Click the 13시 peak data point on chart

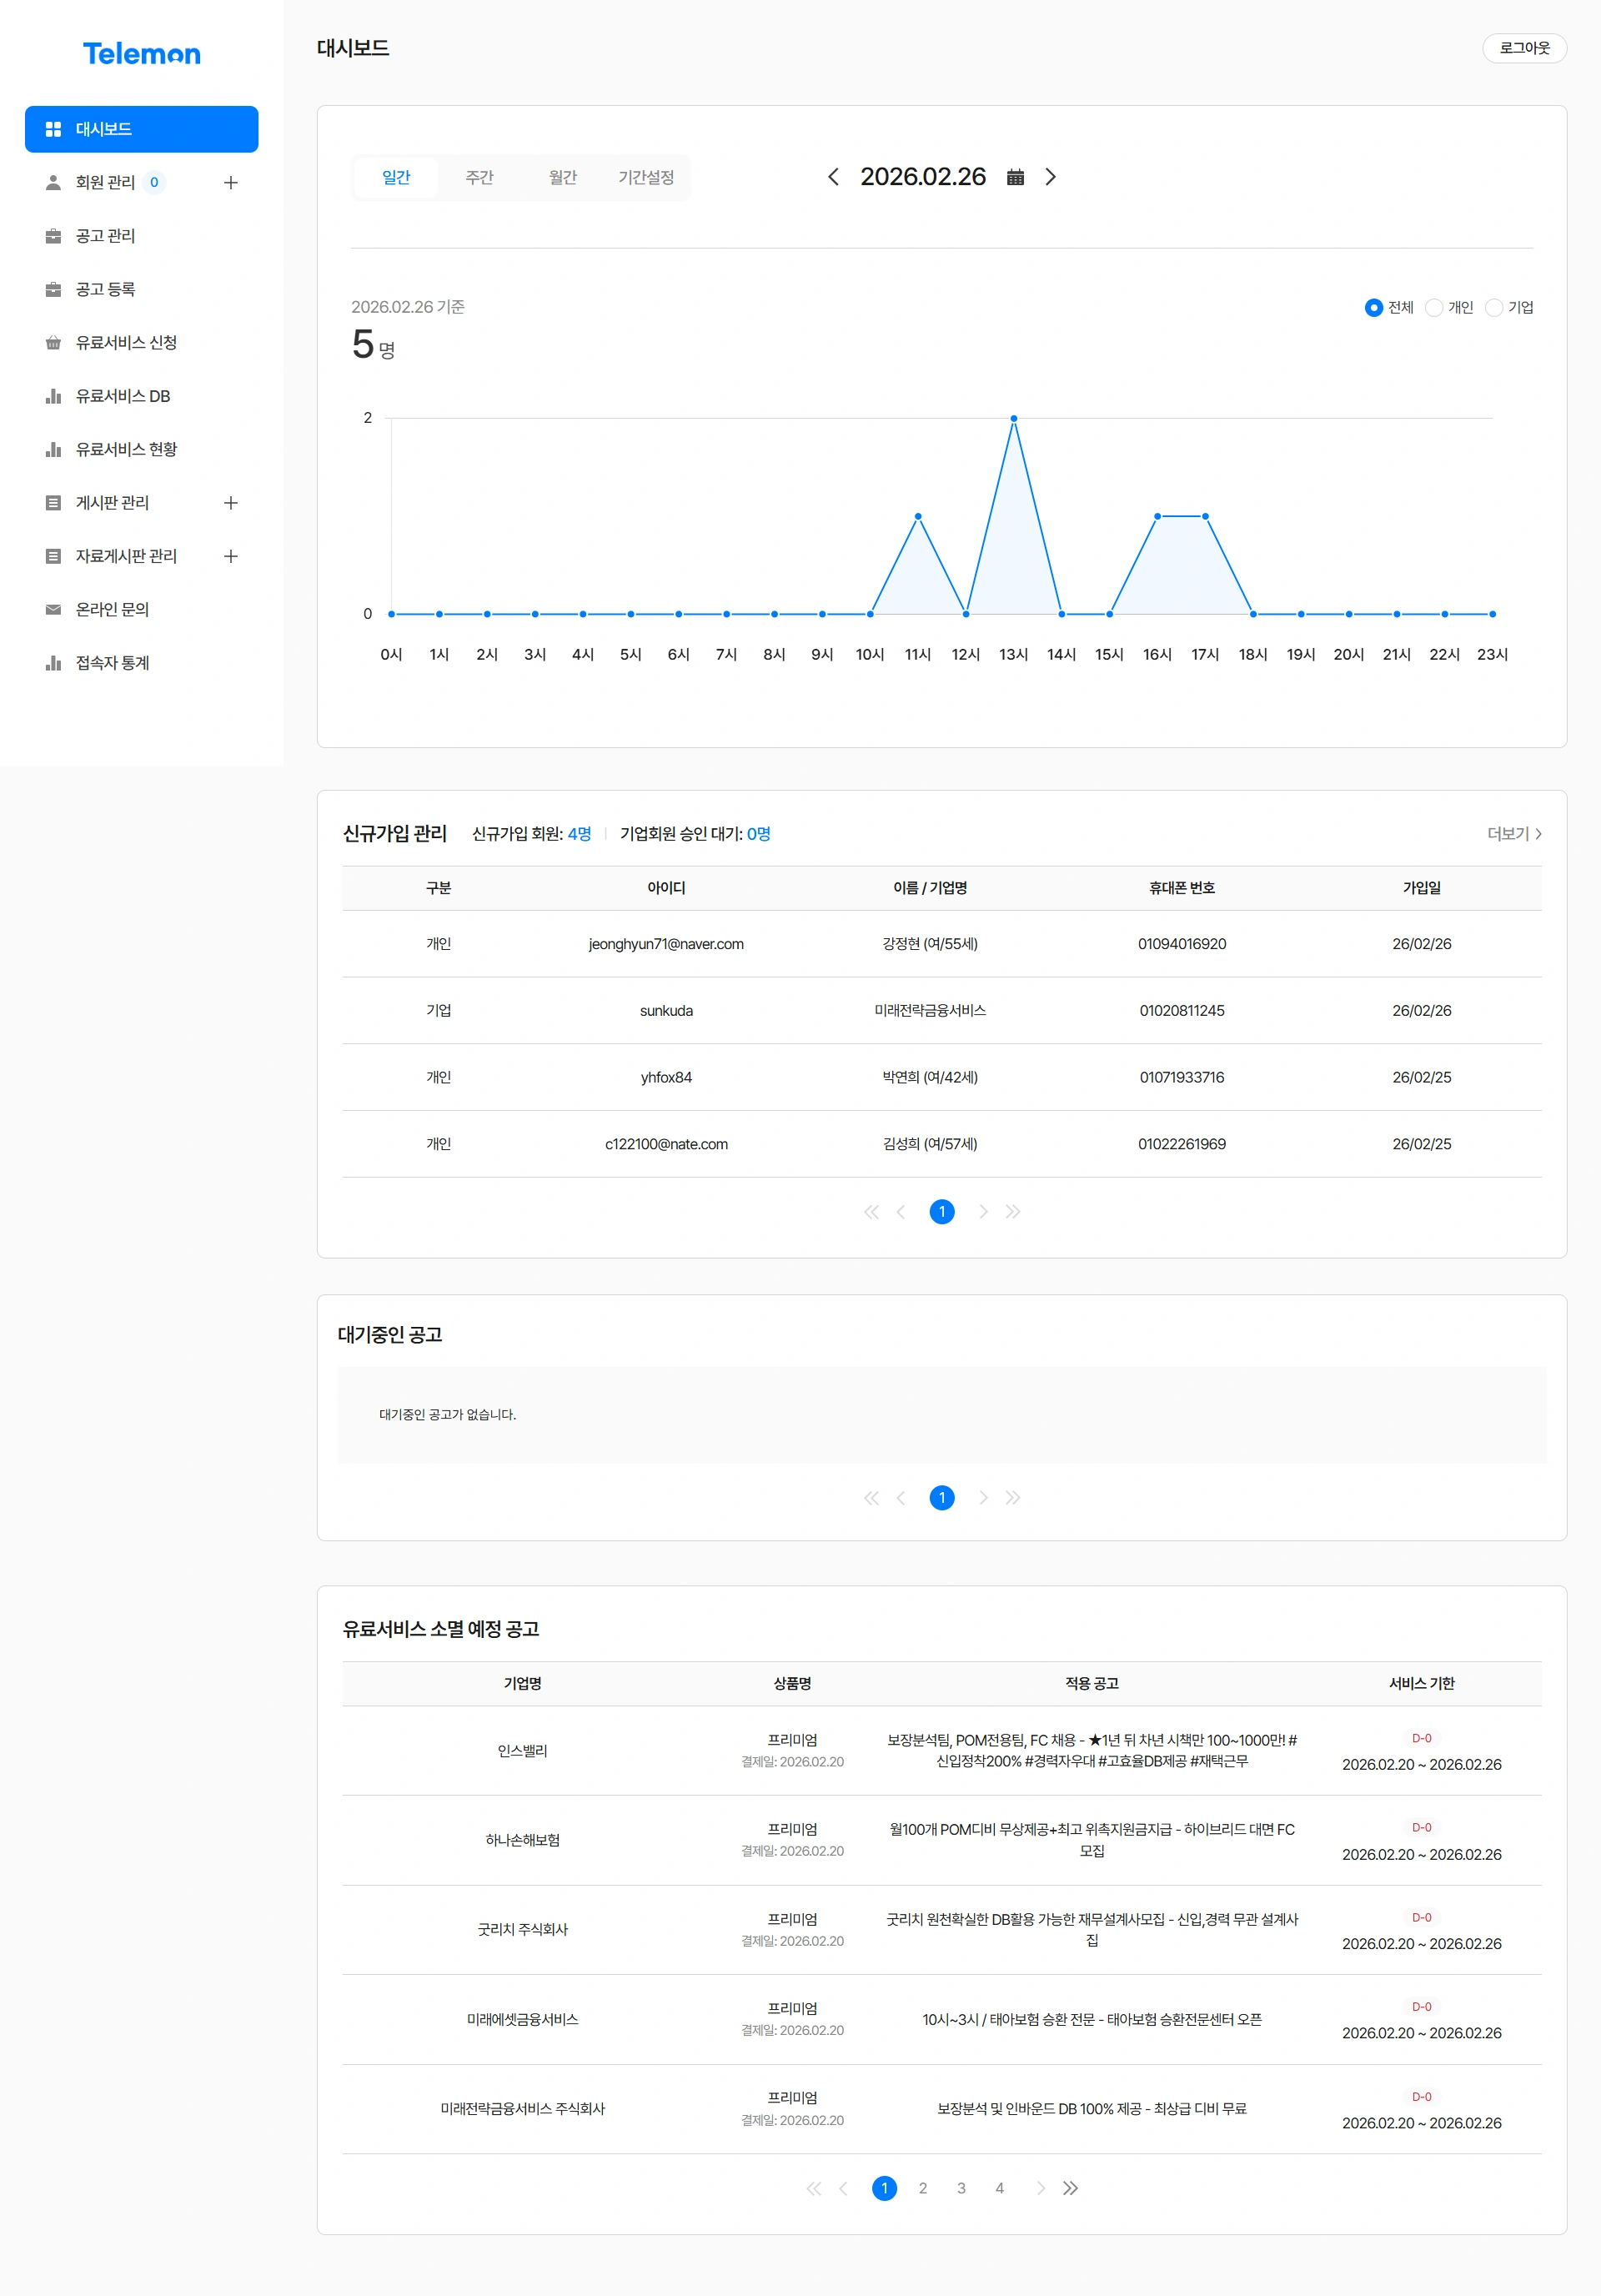[1013, 418]
